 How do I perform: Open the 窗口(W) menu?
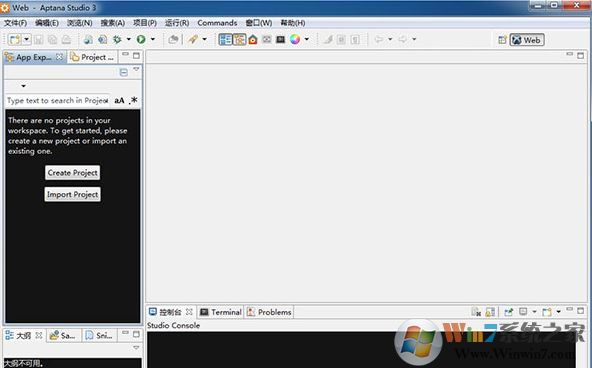259,23
